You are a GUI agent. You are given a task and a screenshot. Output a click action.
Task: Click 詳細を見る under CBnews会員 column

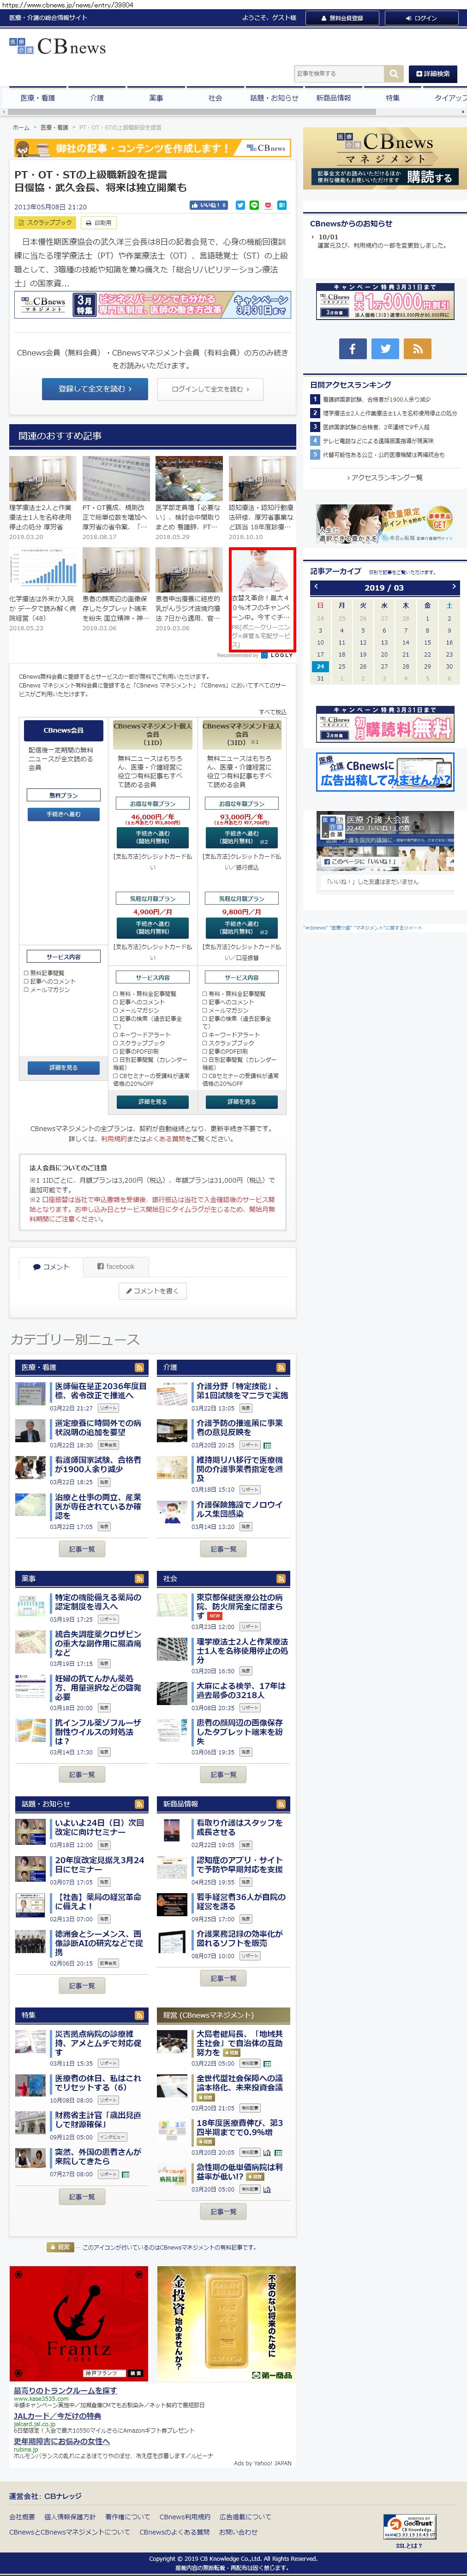[63, 1067]
